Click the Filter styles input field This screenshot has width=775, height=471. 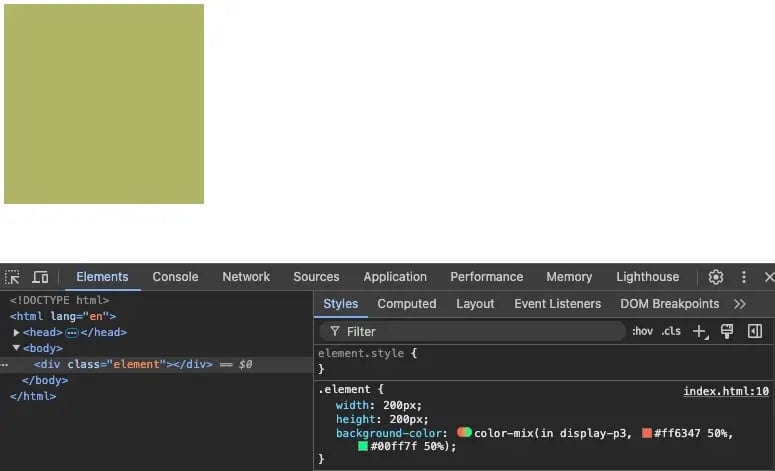click(x=473, y=331)
